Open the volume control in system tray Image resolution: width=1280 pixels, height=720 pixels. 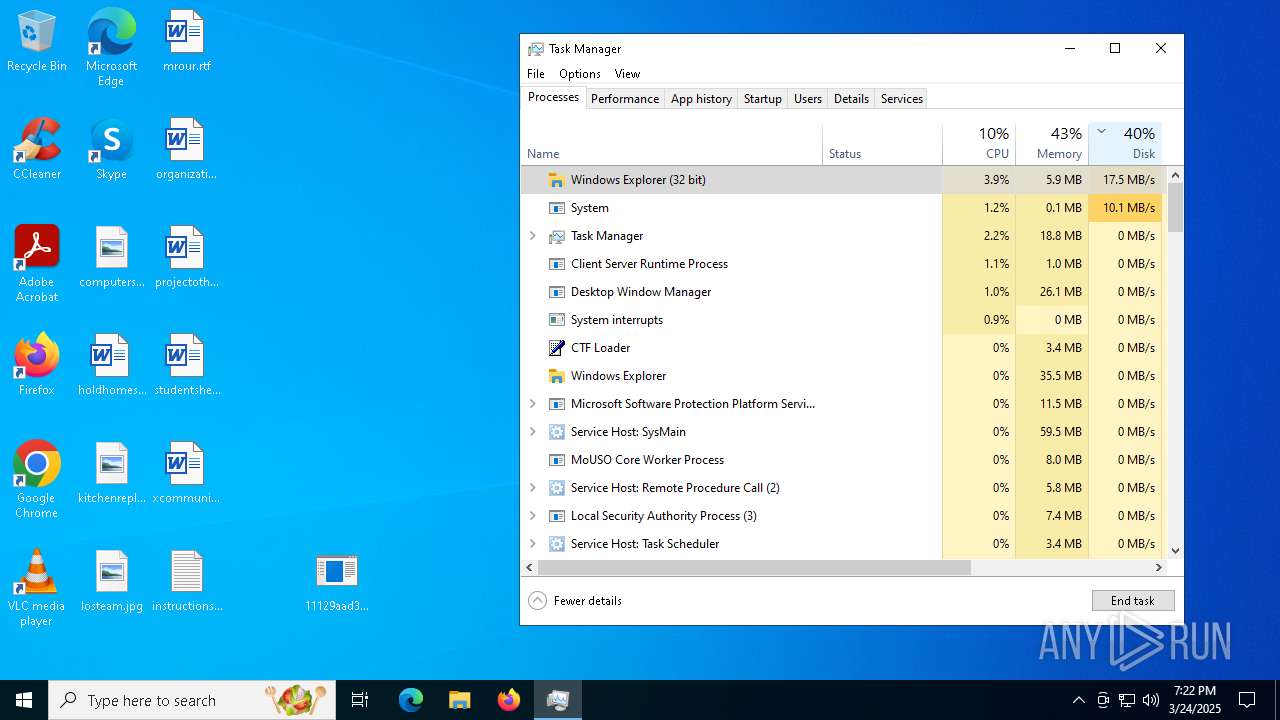(x=1151, y=700)
